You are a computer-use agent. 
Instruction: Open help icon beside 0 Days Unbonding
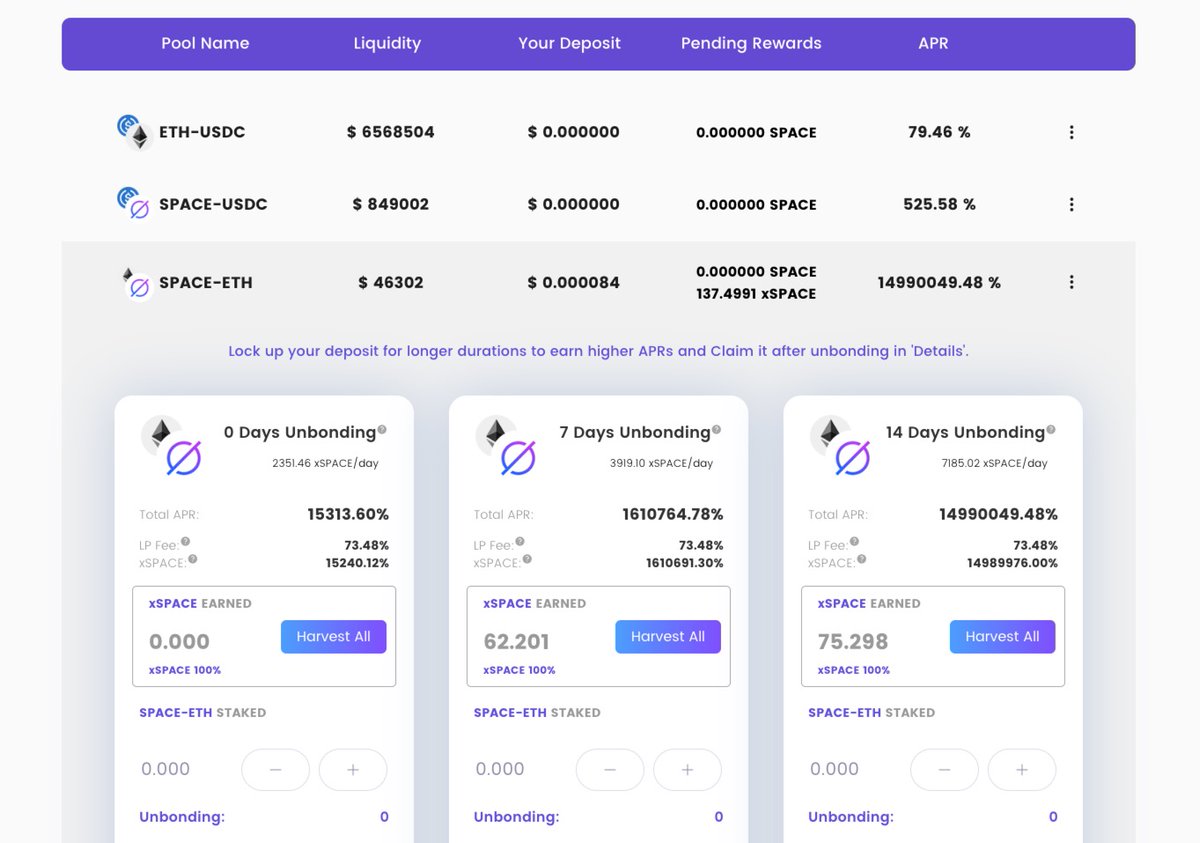(382, 430)
